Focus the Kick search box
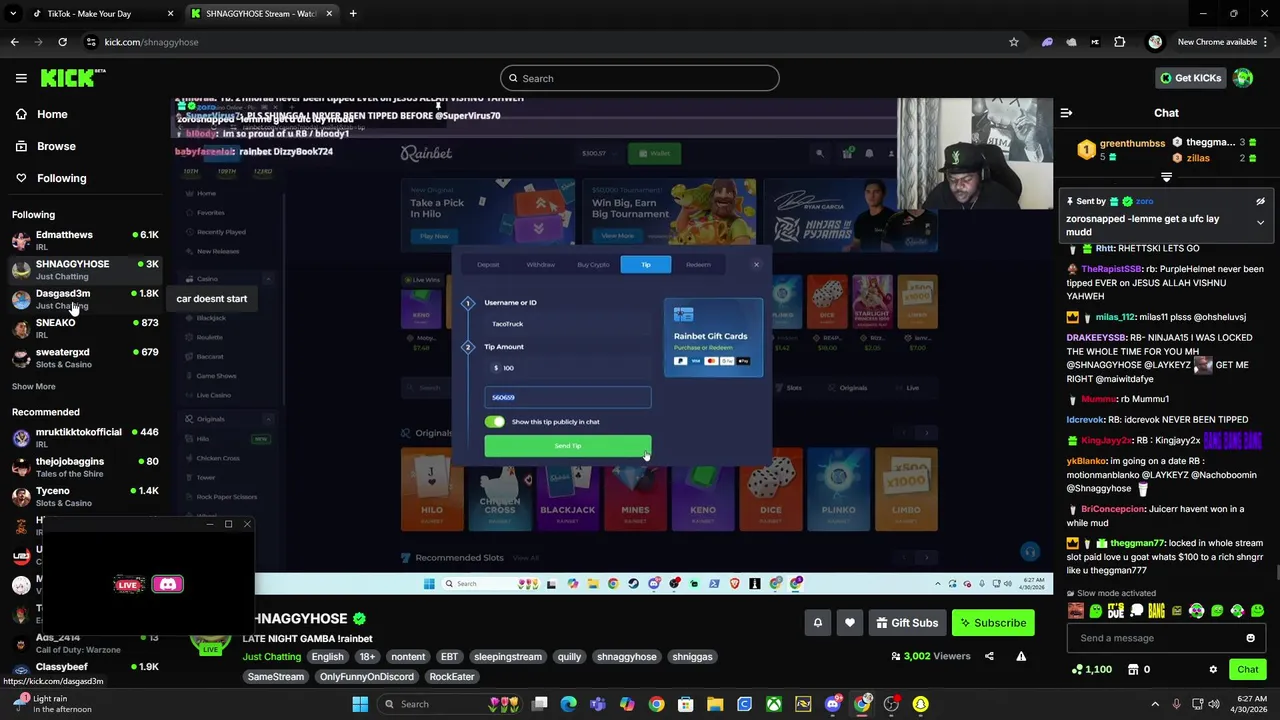Viewport: 1280px width, 720px height. point(640,78)
